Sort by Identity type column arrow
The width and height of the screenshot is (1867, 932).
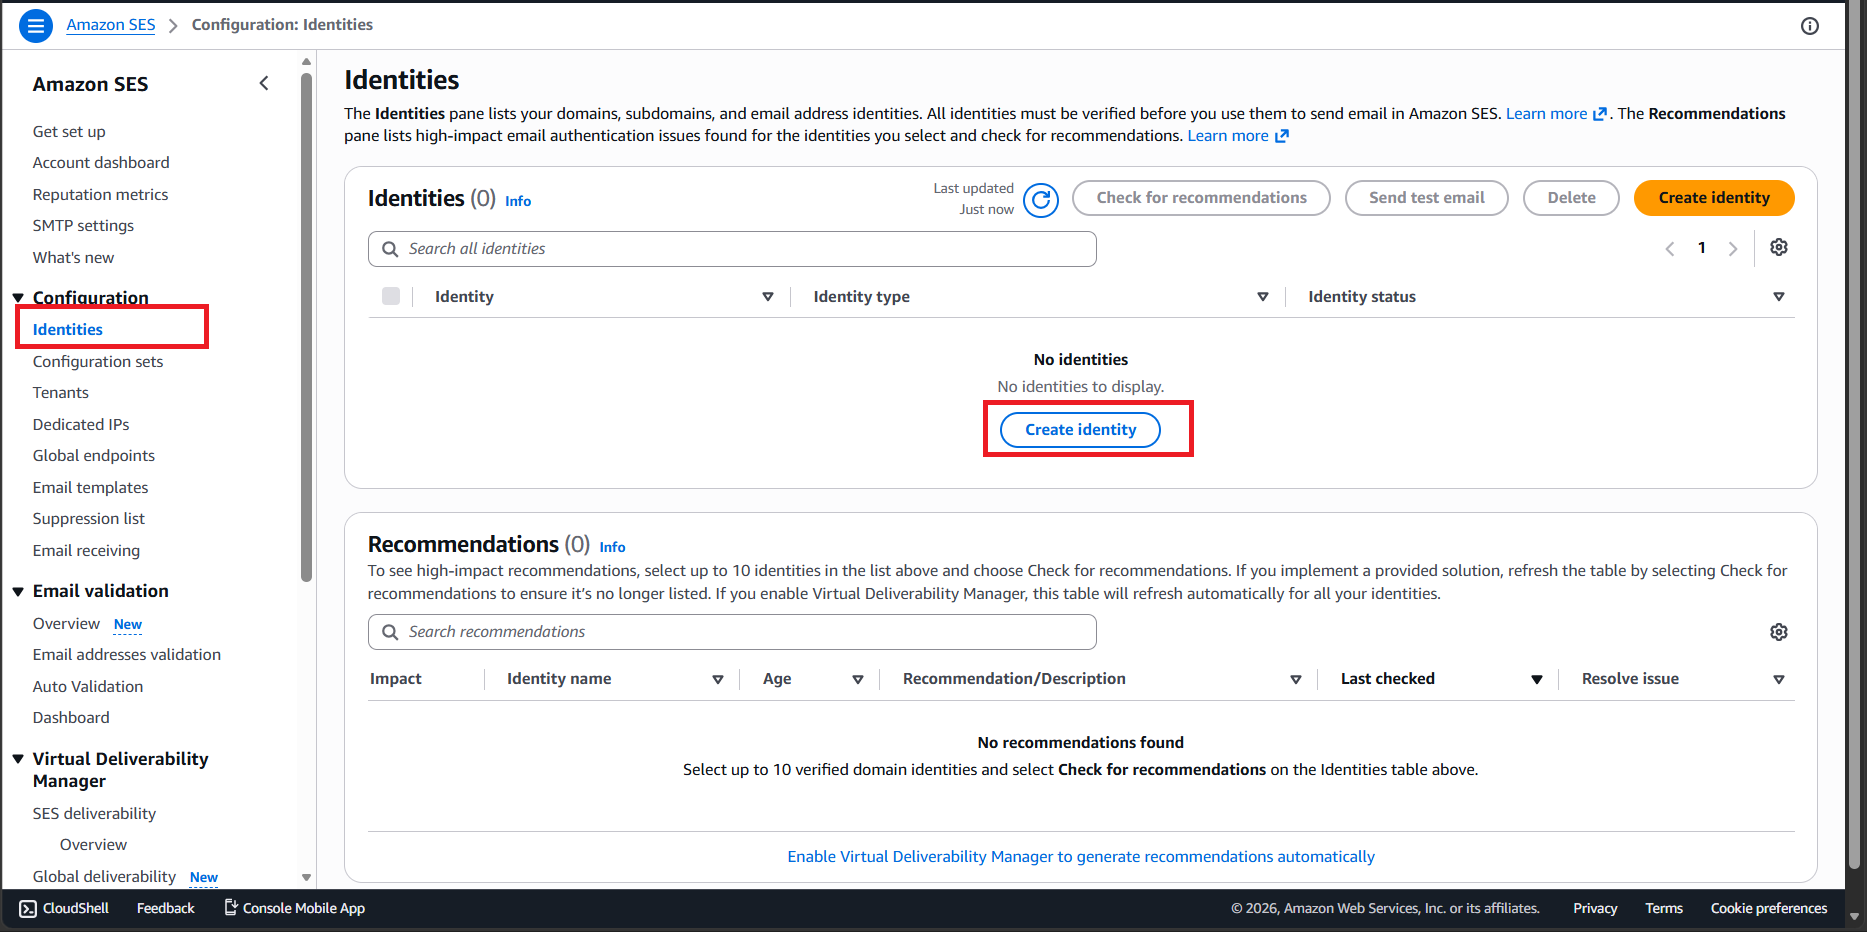[x=1263, y=297]
